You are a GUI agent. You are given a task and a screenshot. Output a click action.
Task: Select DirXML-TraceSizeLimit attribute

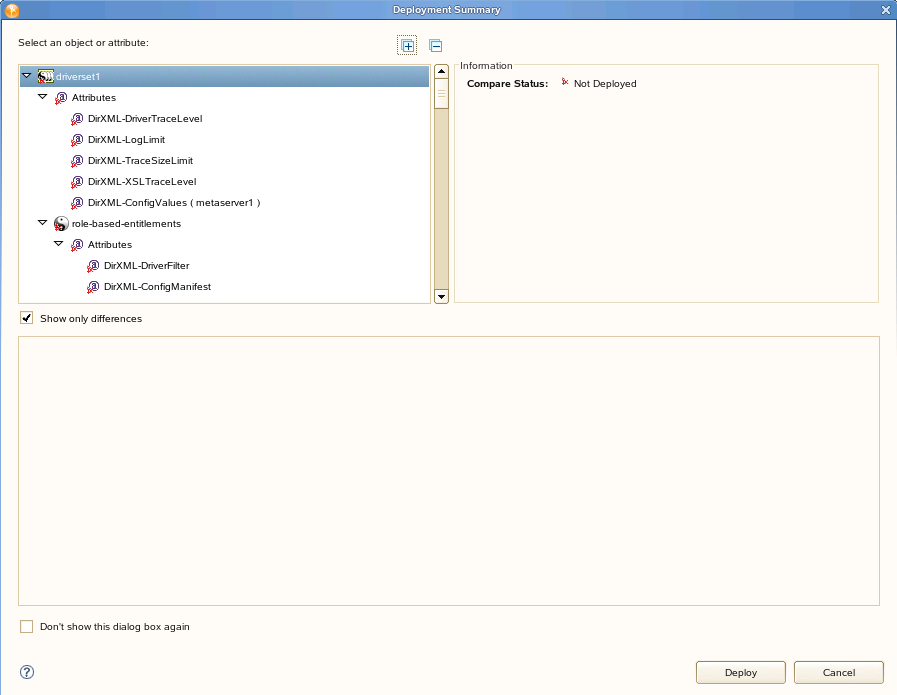click(x=140, y=161)
